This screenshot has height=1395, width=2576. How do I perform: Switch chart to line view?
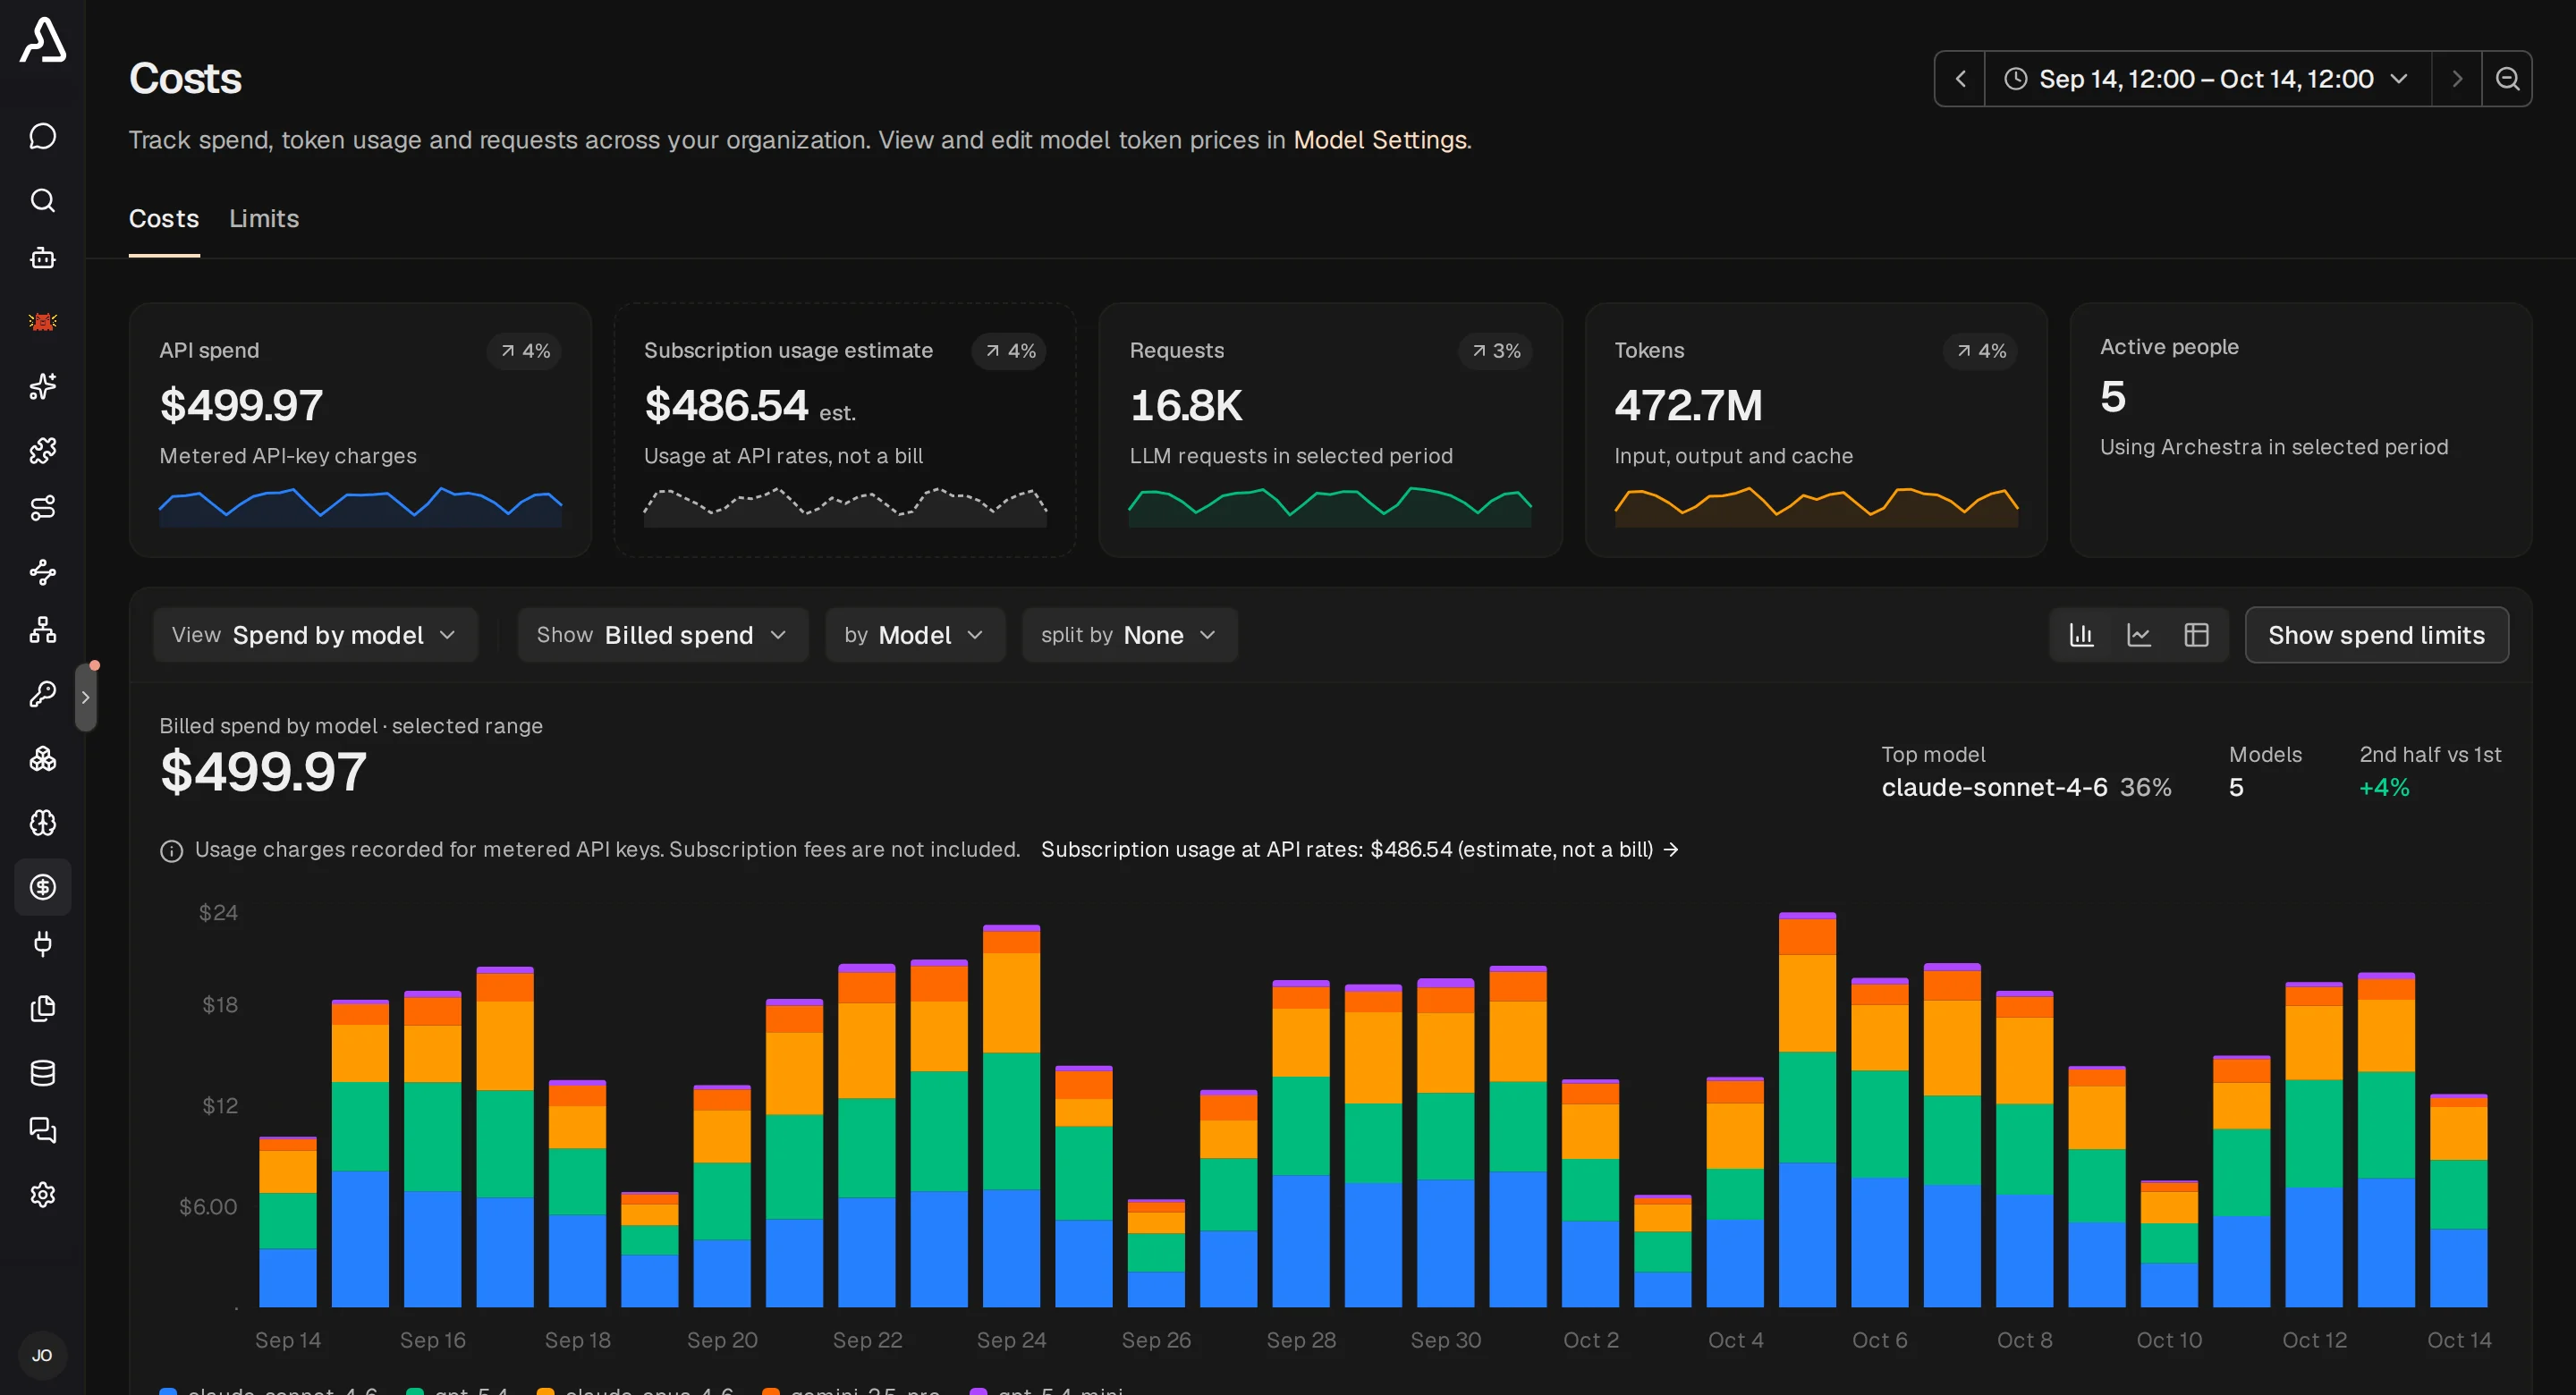(x=2138, y=635)
